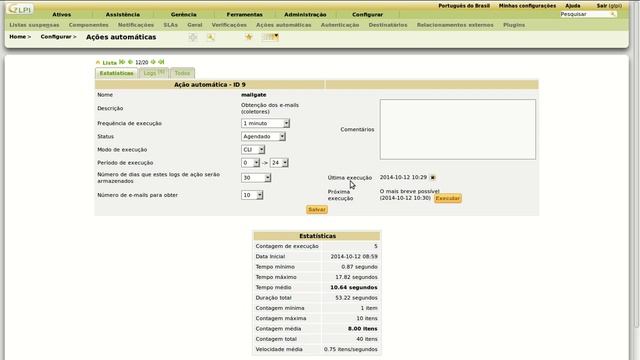Screen dimensions: 640x360
Task: Open the entity selector icon beside the star
Action: tap(270, 37)
